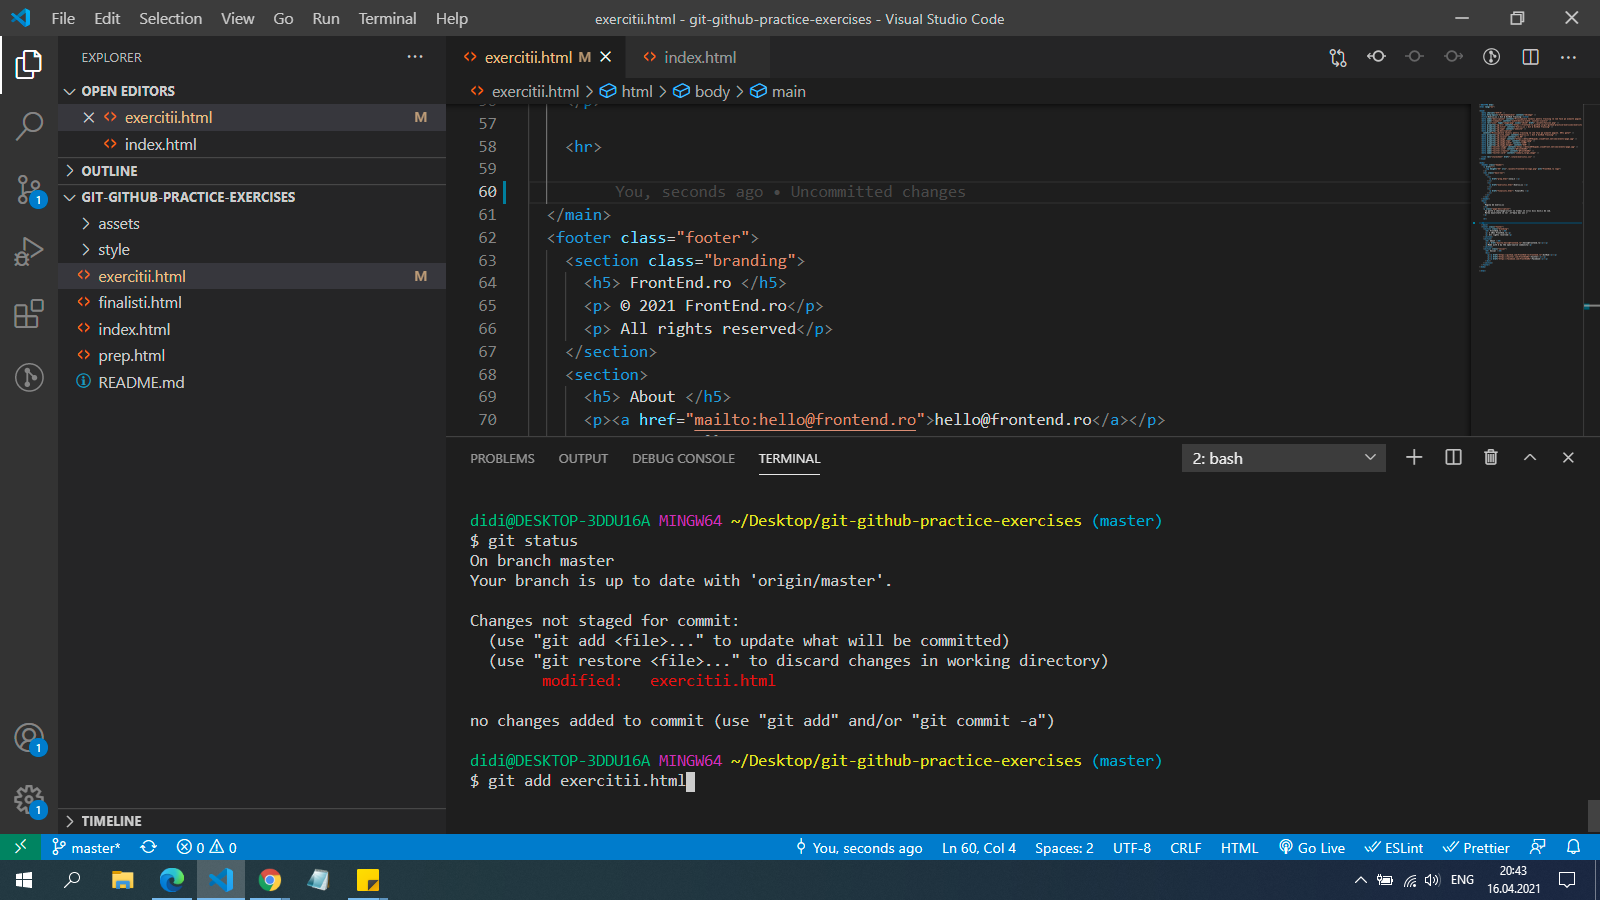This screenshot has height=900, width=1600.
Task: Open the Source Control view
Action: point(29,189)
